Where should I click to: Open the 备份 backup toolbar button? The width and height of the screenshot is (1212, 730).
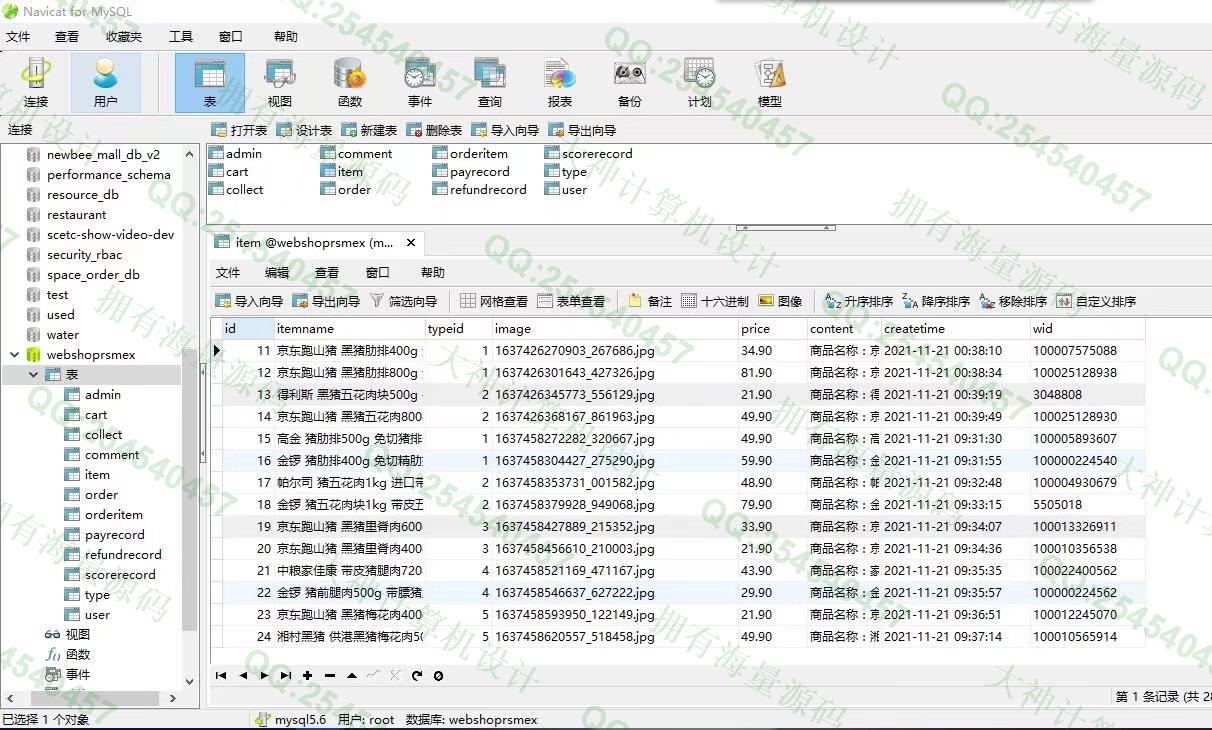coord(630,83)
